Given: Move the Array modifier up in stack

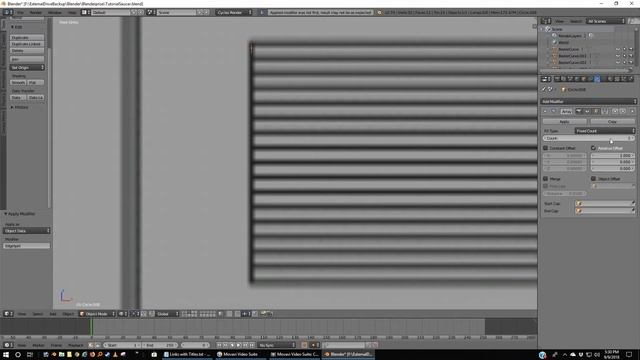Looking at the screenshot, I should pyautogui.click(x=615, y=111).
